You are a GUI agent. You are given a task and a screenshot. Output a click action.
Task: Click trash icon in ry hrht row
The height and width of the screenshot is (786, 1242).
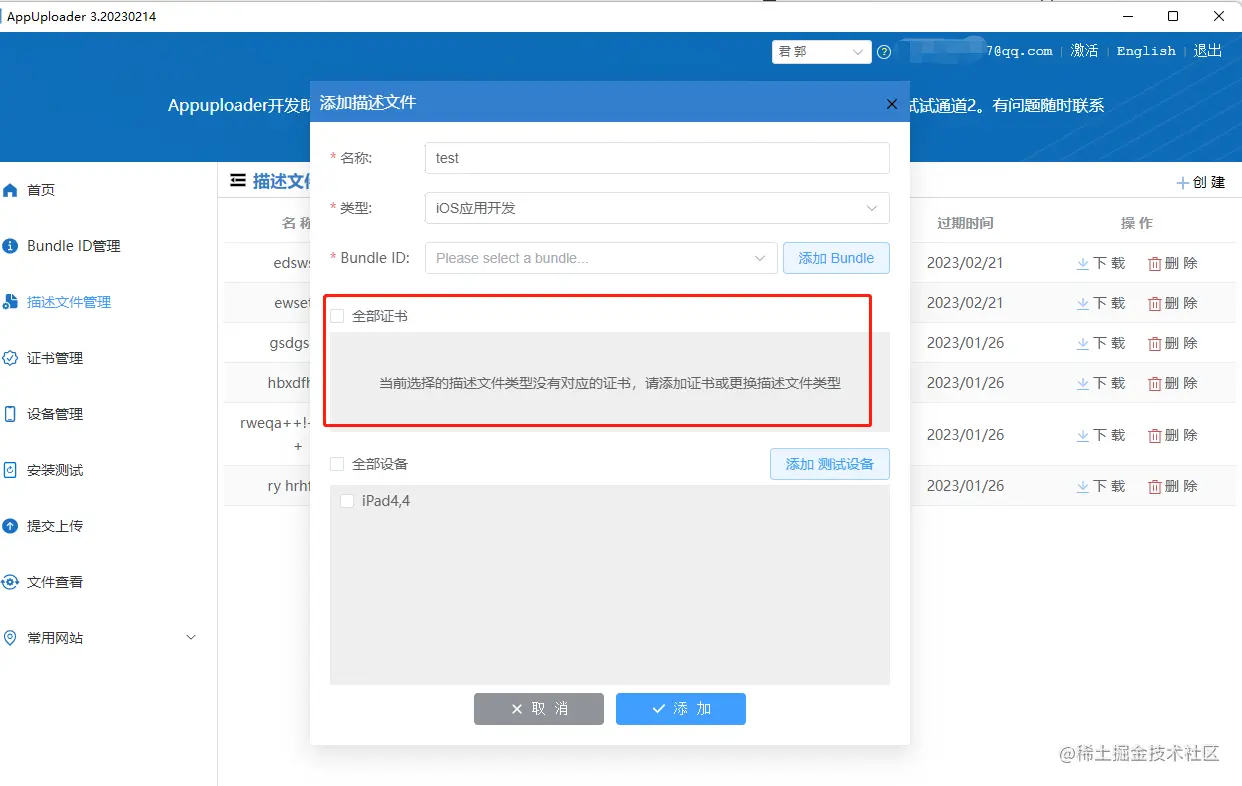(x=1155, y=486)
